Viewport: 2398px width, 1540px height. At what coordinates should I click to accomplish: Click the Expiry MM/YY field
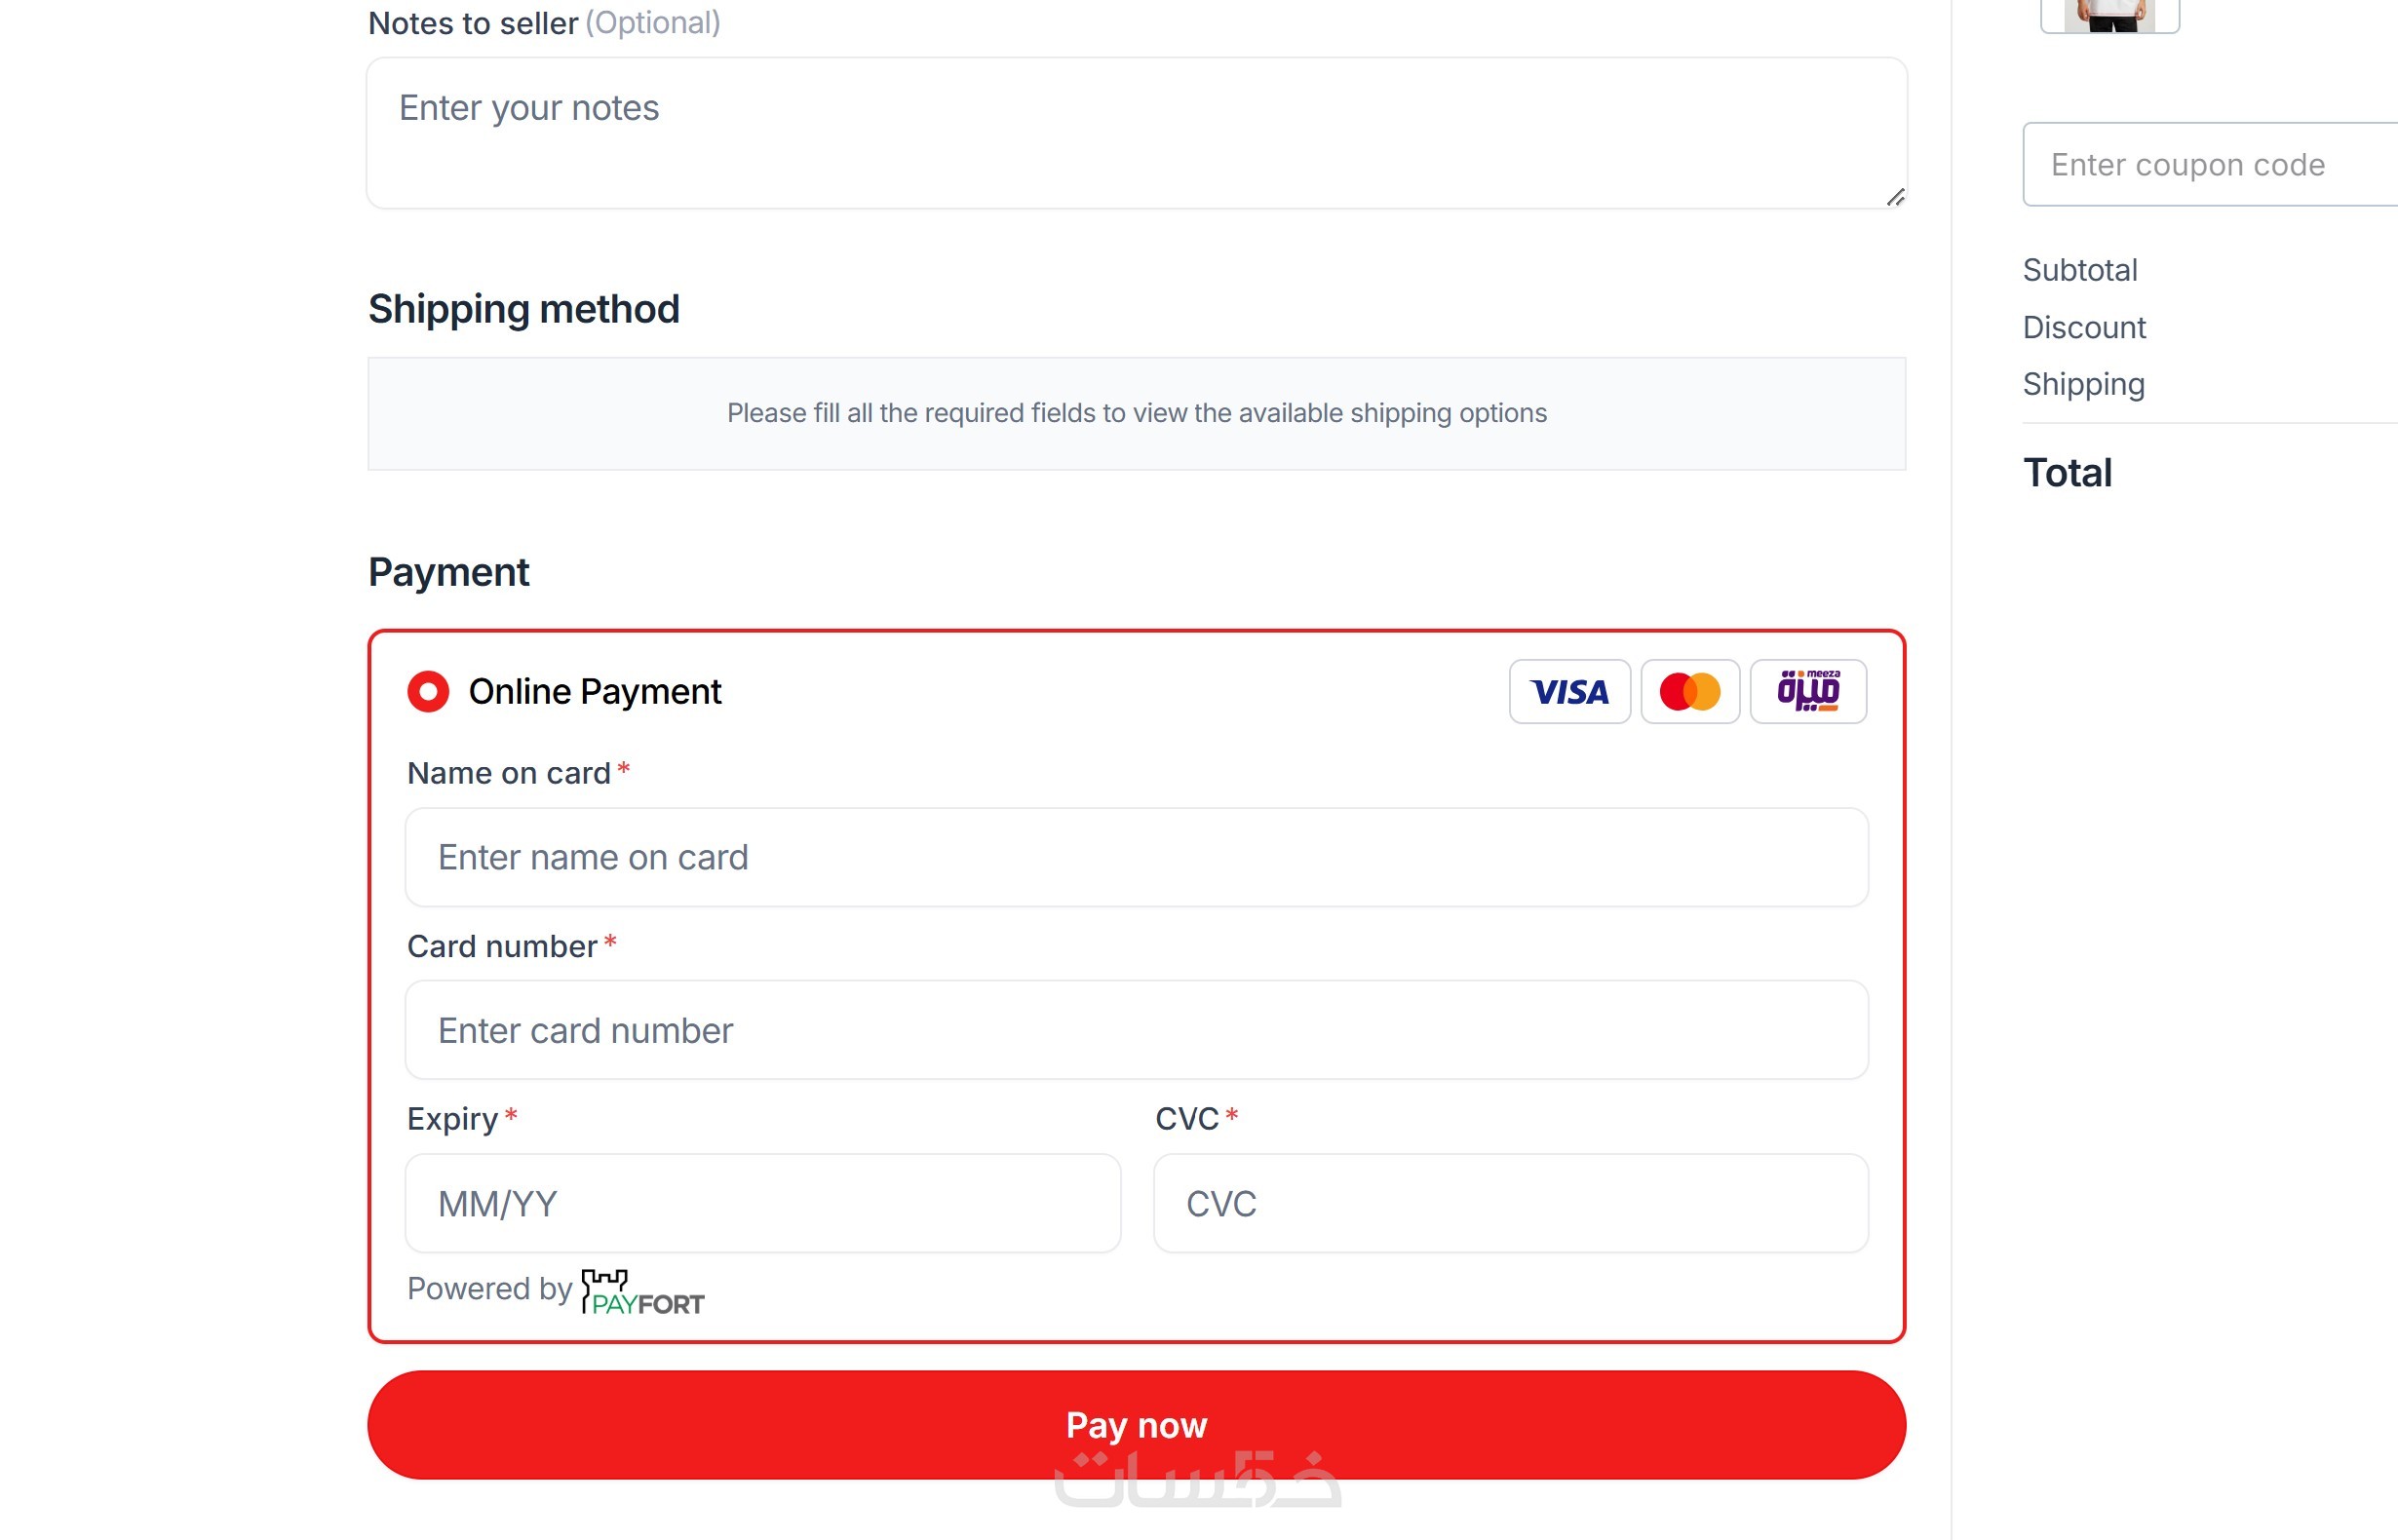point(762,1203)
